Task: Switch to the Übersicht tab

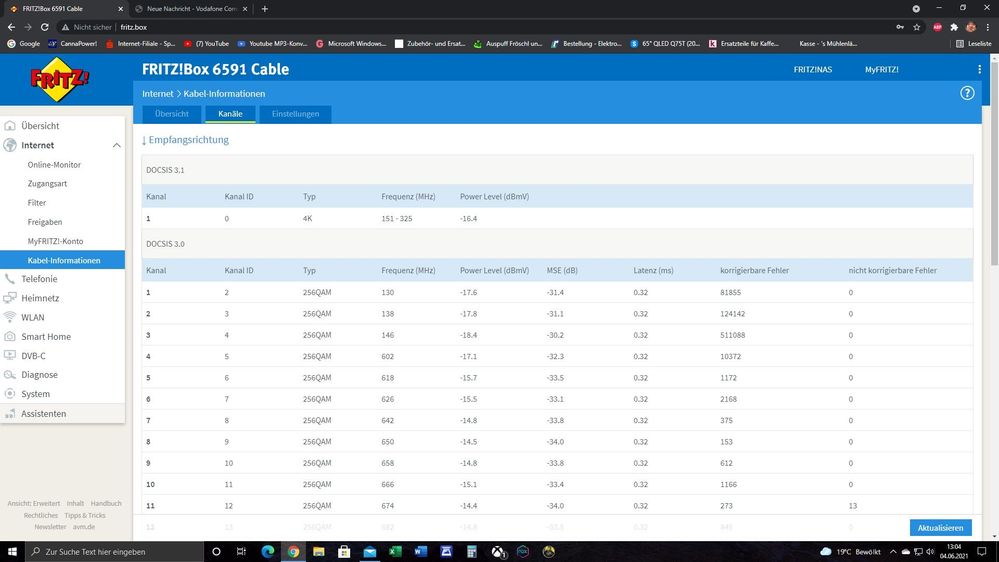Action: [x=171, y=114]
